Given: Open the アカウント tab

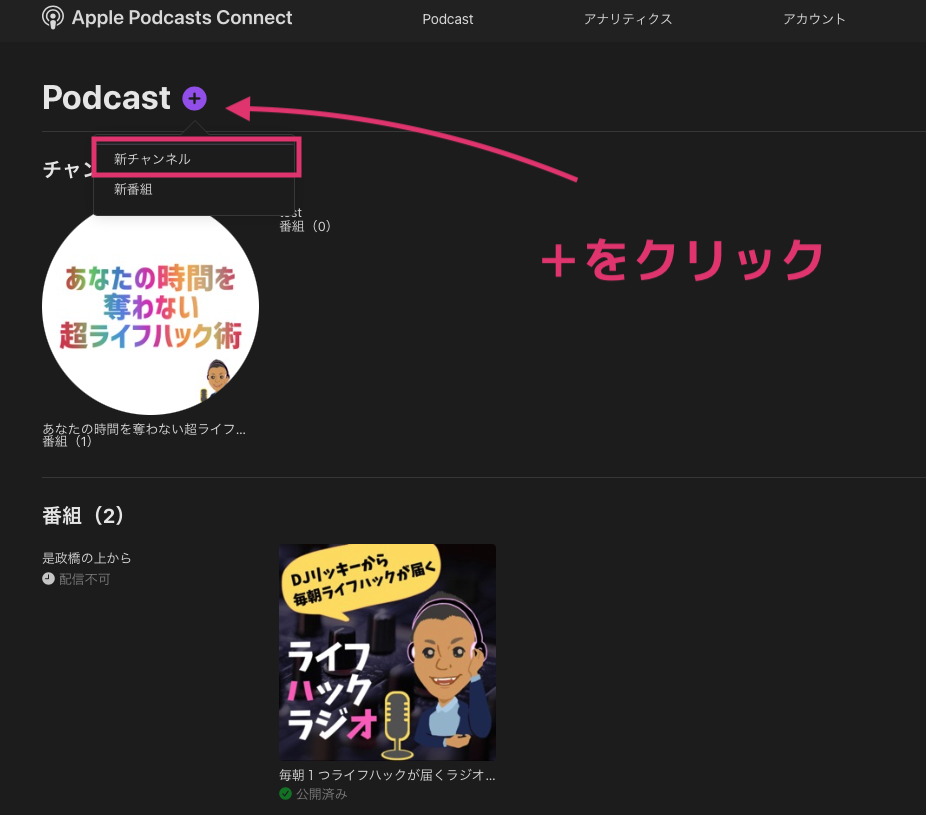Looking at the screenshot, I should point(814,19).
